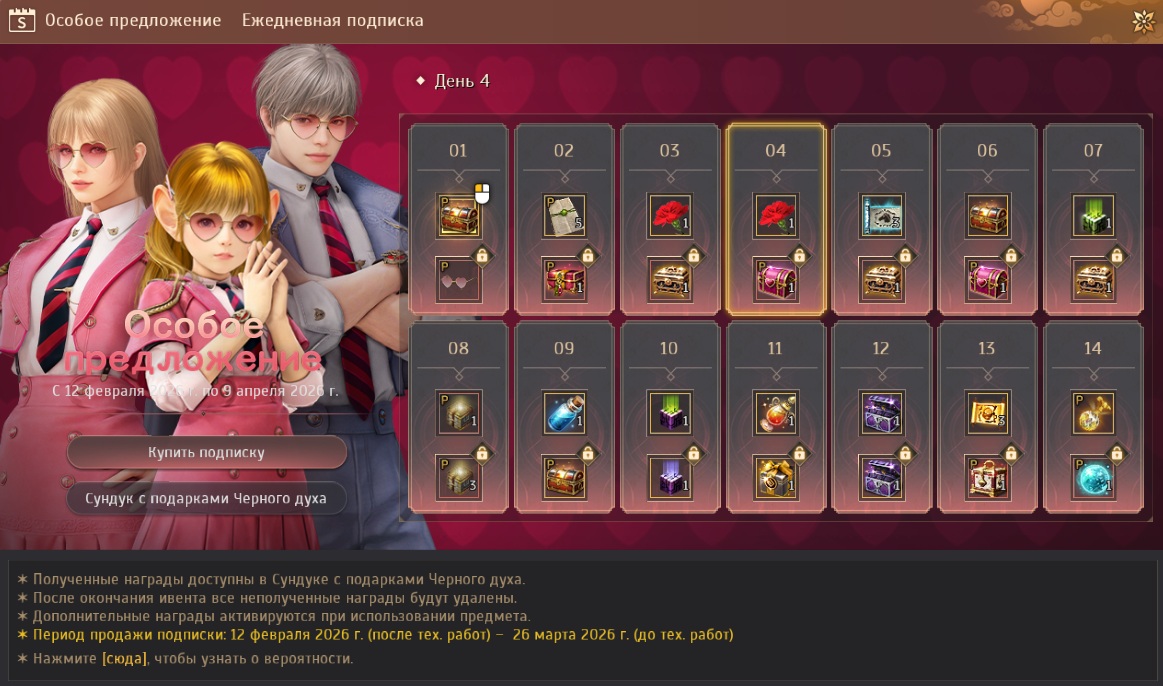
Task: Click the pink chest locked reward on Day 04
Action: click(776, 280)
